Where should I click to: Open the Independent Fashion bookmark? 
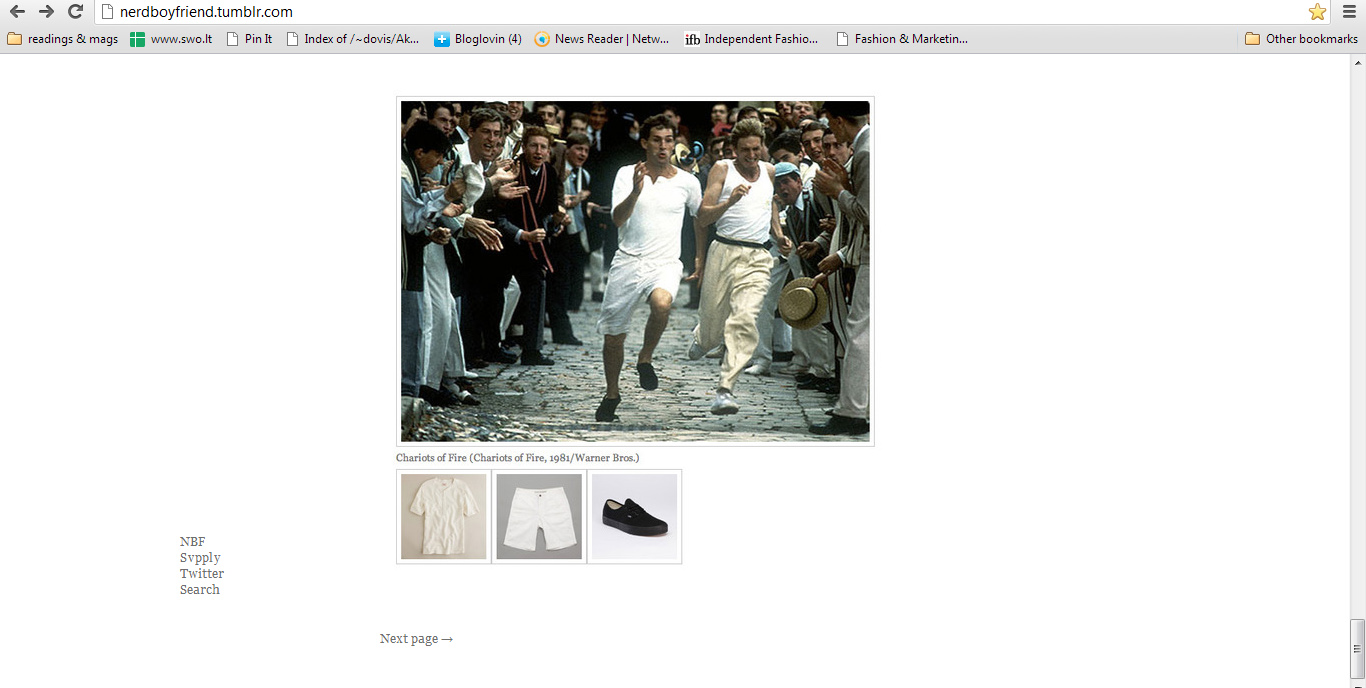point(751,39)
